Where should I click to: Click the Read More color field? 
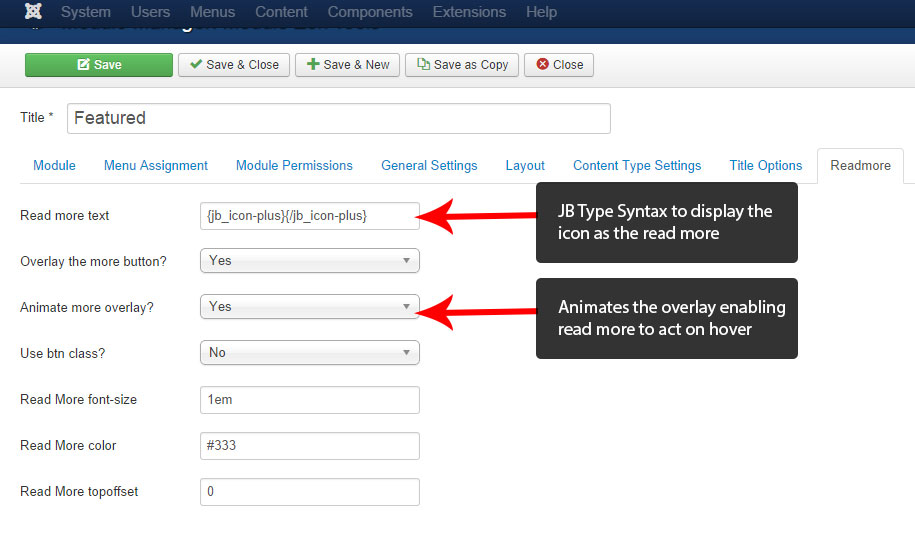coord(310,446)
